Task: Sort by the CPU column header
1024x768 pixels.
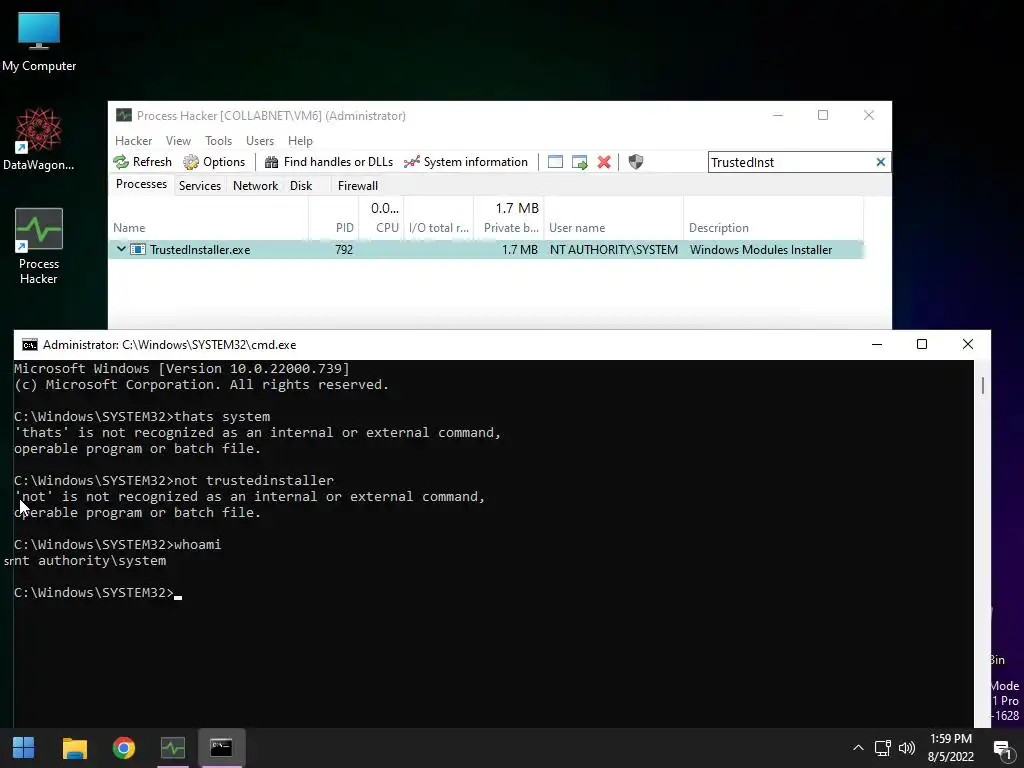Action: [x=381, y=219]
